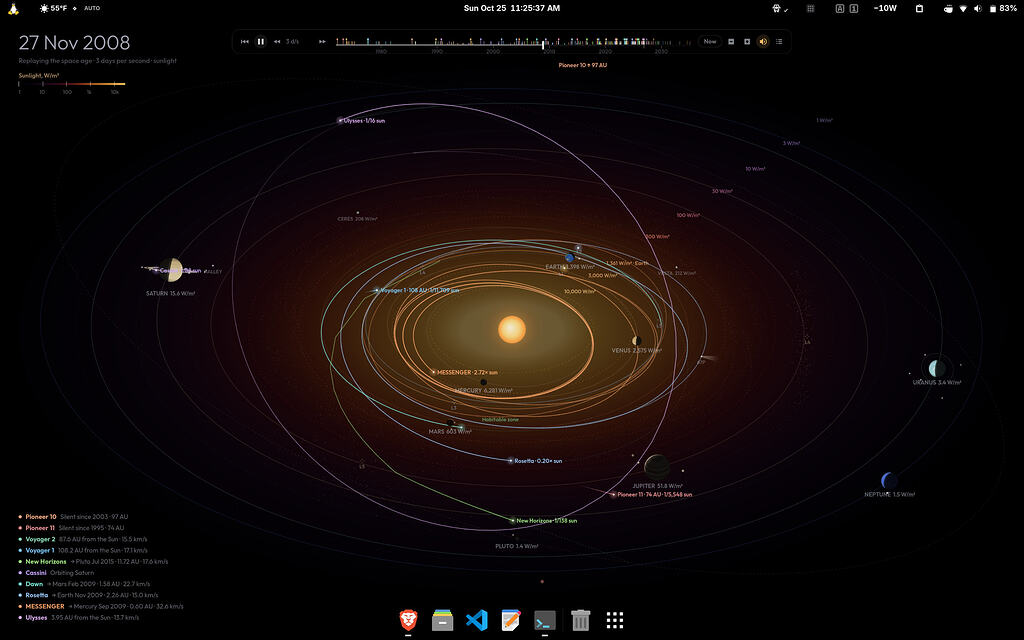Screen dimensions: 1024x640
Task: Click the Venus planet icon
Action: tap(636, 341)
